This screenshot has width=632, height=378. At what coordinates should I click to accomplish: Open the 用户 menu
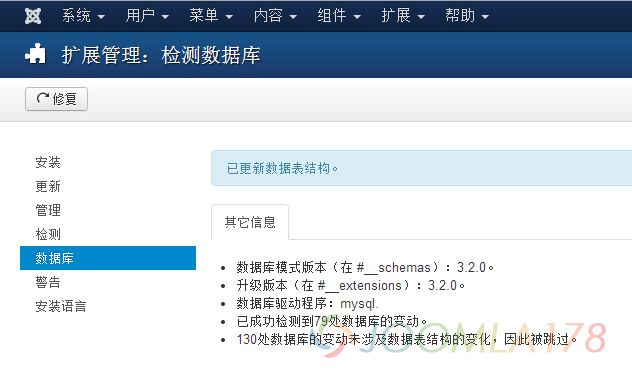tap(147, 16)
